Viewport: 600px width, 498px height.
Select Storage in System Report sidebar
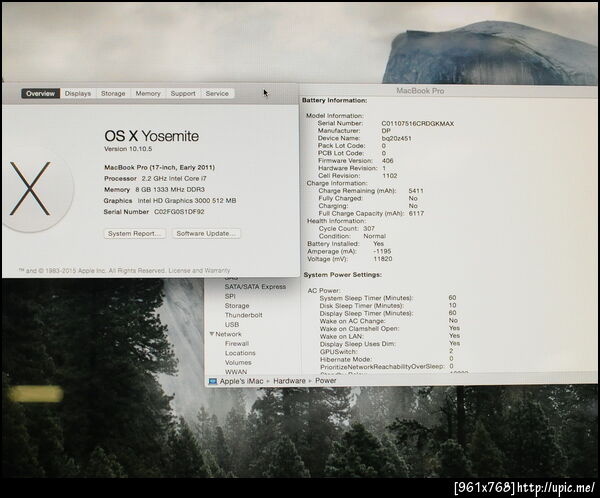tap(237, 306)
